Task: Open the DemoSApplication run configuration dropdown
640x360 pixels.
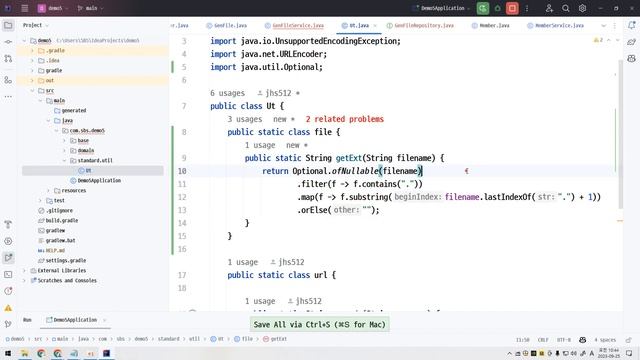Action: [441, 8]
